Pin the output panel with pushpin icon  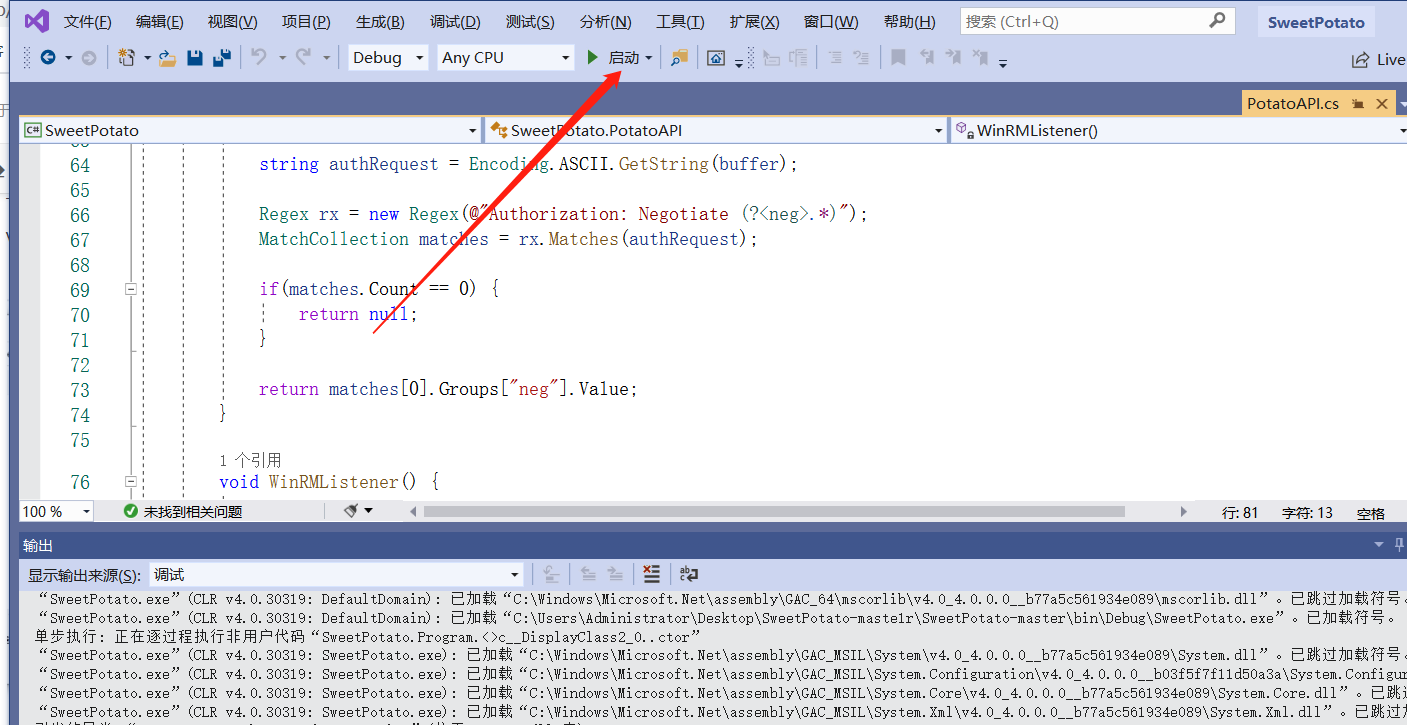point(1399,545)
